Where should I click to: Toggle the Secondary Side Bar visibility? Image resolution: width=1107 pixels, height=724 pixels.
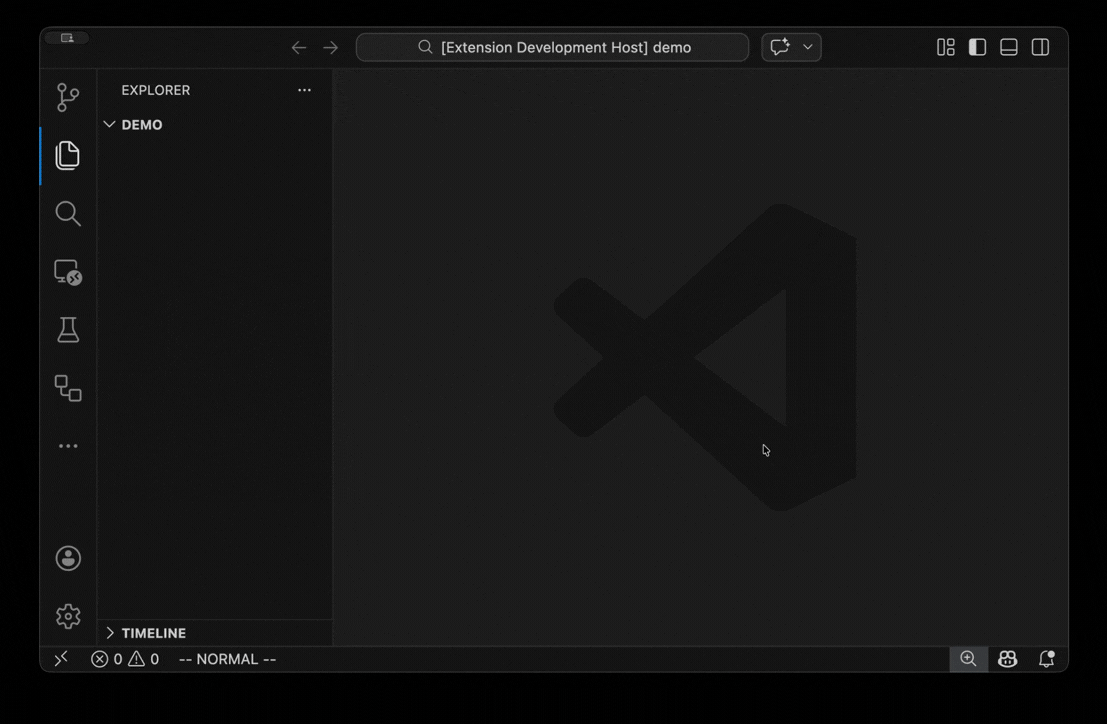(1040, 46)
